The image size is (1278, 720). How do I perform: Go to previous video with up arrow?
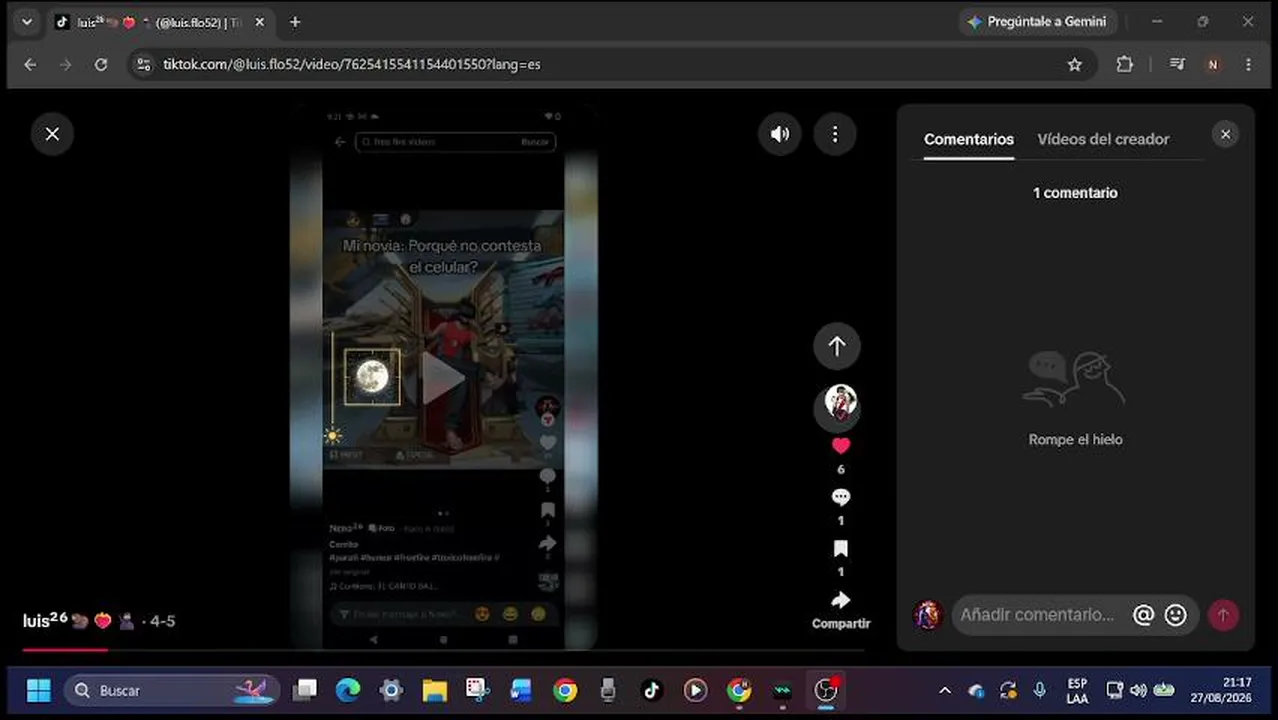tap(837, 346)
